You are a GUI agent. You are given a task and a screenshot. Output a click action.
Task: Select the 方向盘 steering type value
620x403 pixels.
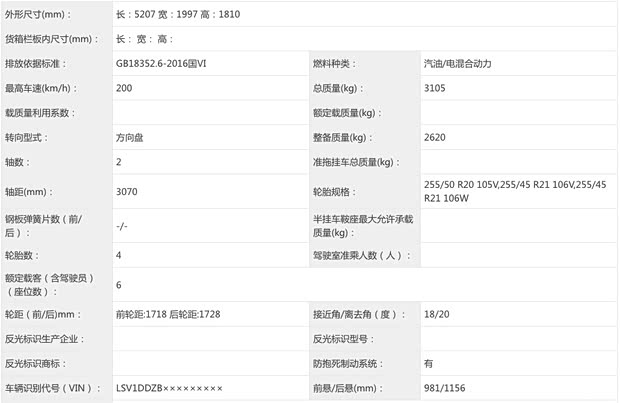pyautogui.click(x=132, y=137)
